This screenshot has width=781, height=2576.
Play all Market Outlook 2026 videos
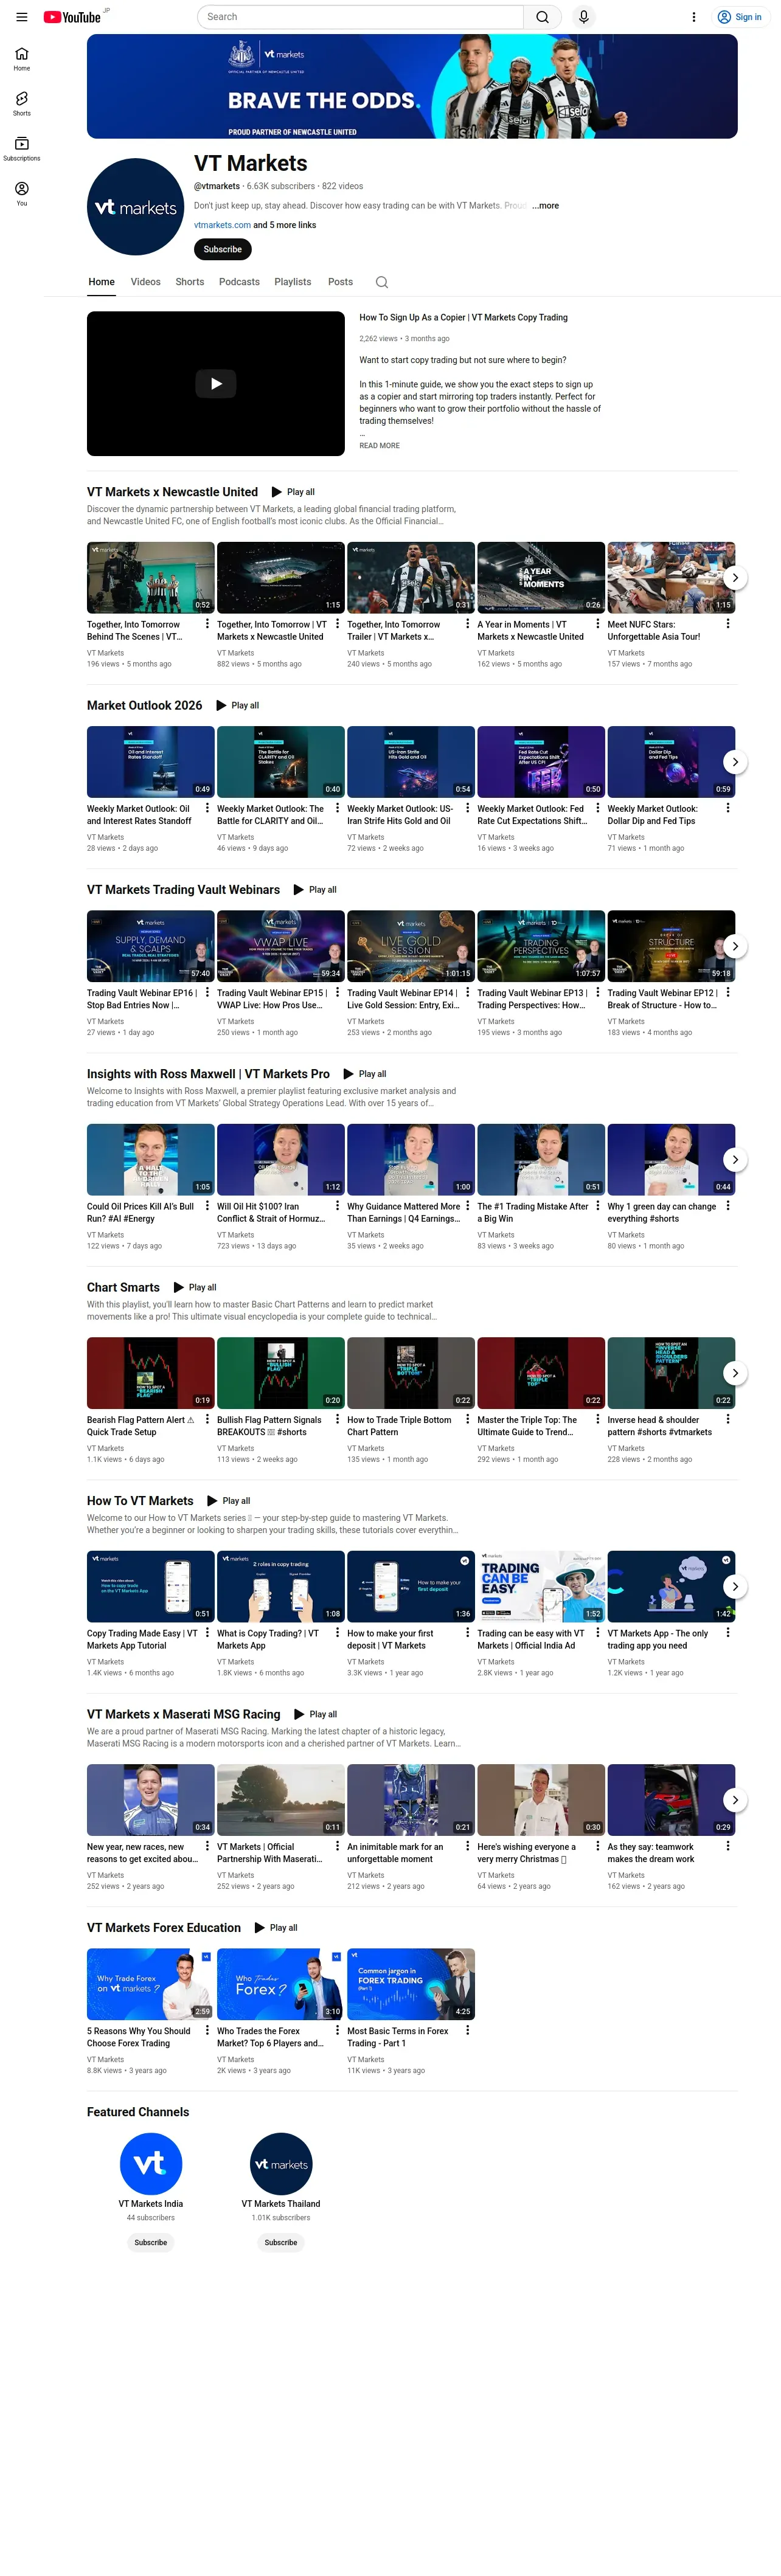[238, 706]
